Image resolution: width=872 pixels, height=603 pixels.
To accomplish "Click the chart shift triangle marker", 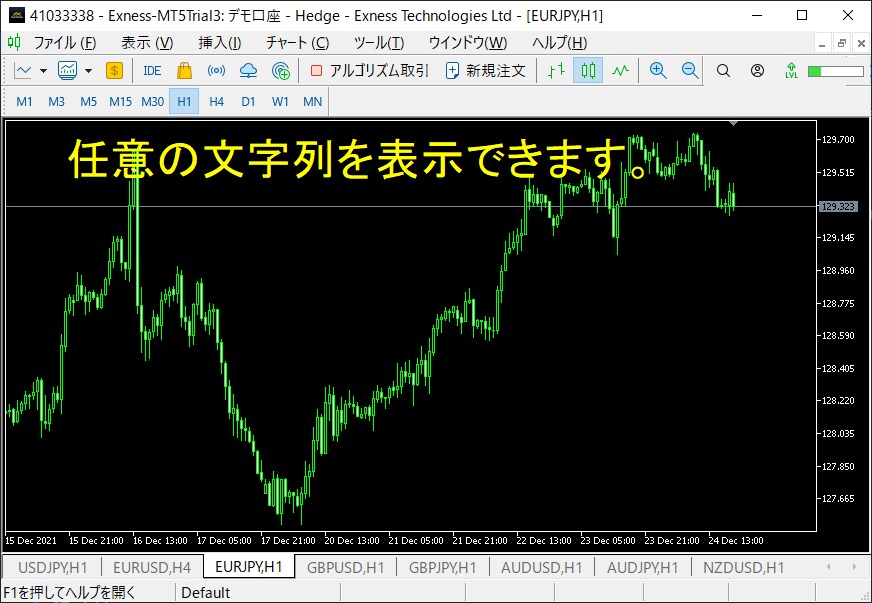I will pyautogui.click(x=734, y=123).
